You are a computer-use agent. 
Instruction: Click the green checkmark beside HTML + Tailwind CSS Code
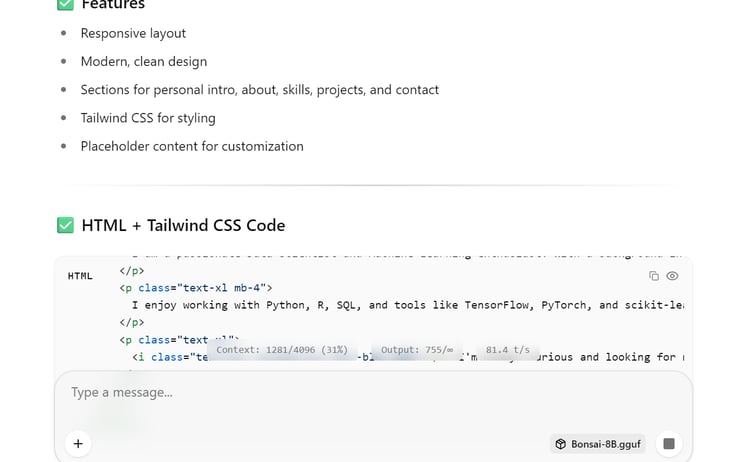point(65,225)
